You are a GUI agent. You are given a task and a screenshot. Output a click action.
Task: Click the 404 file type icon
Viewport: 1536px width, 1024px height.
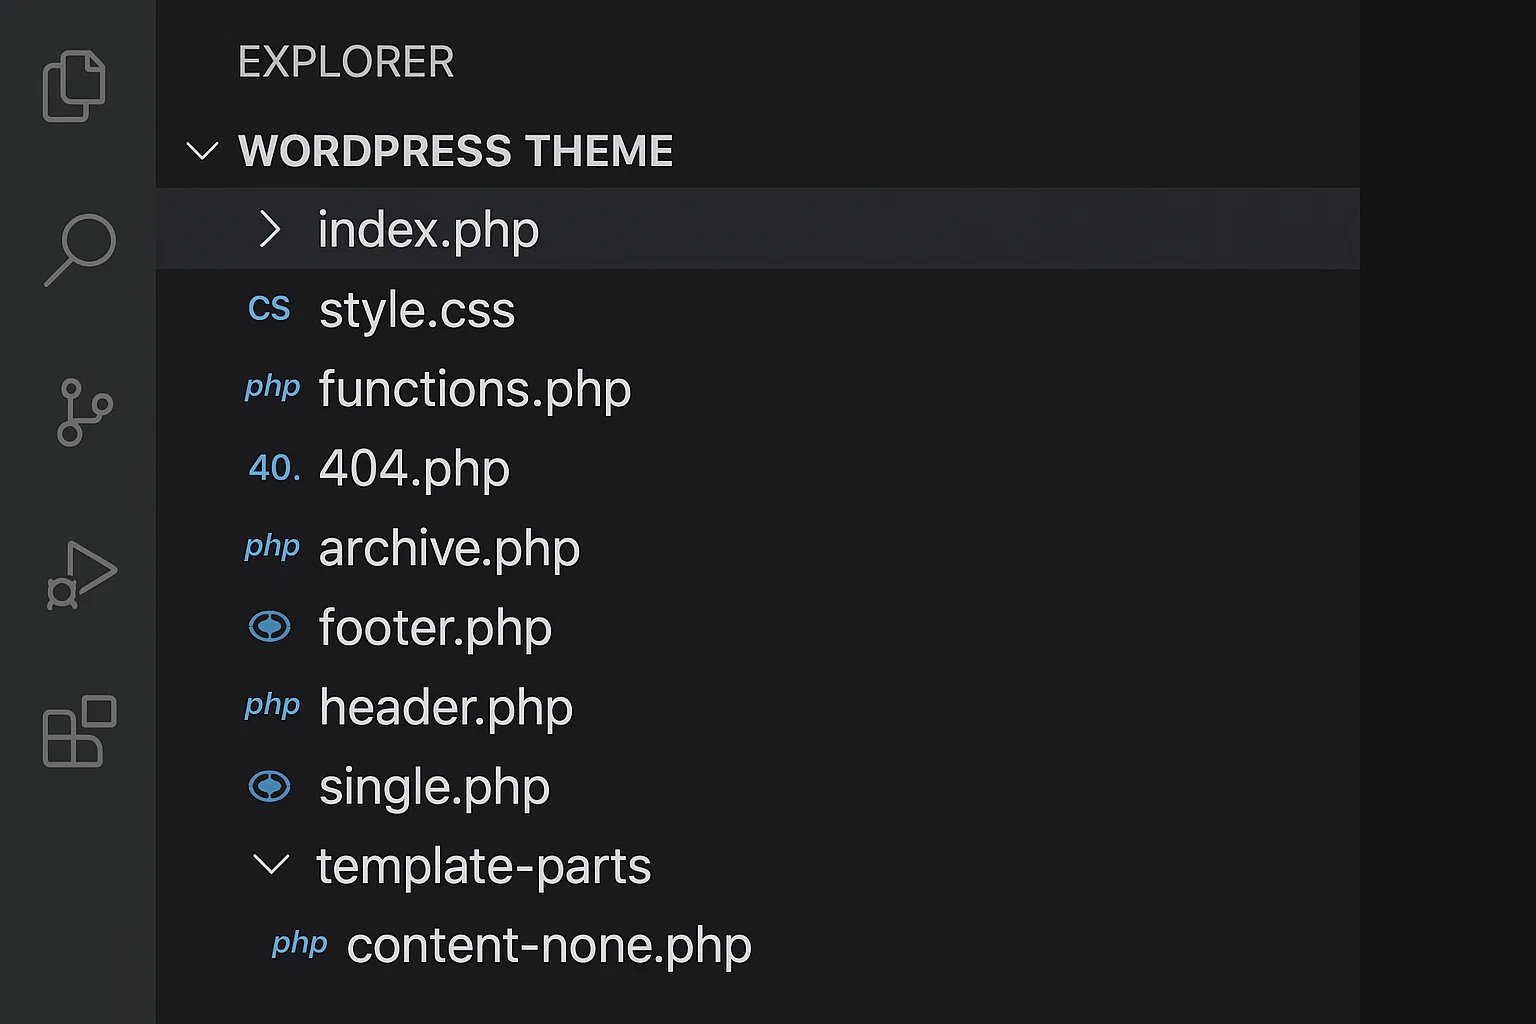[x=272, y=468]
